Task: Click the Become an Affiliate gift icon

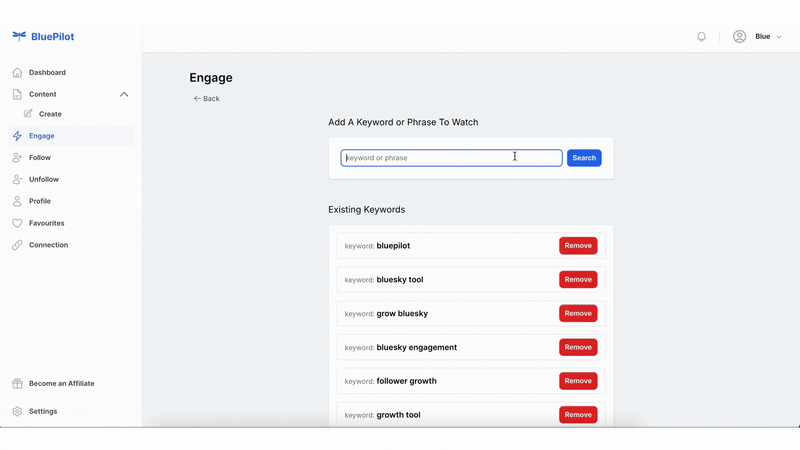Action: pyautogui.click(x=17, y=383)
